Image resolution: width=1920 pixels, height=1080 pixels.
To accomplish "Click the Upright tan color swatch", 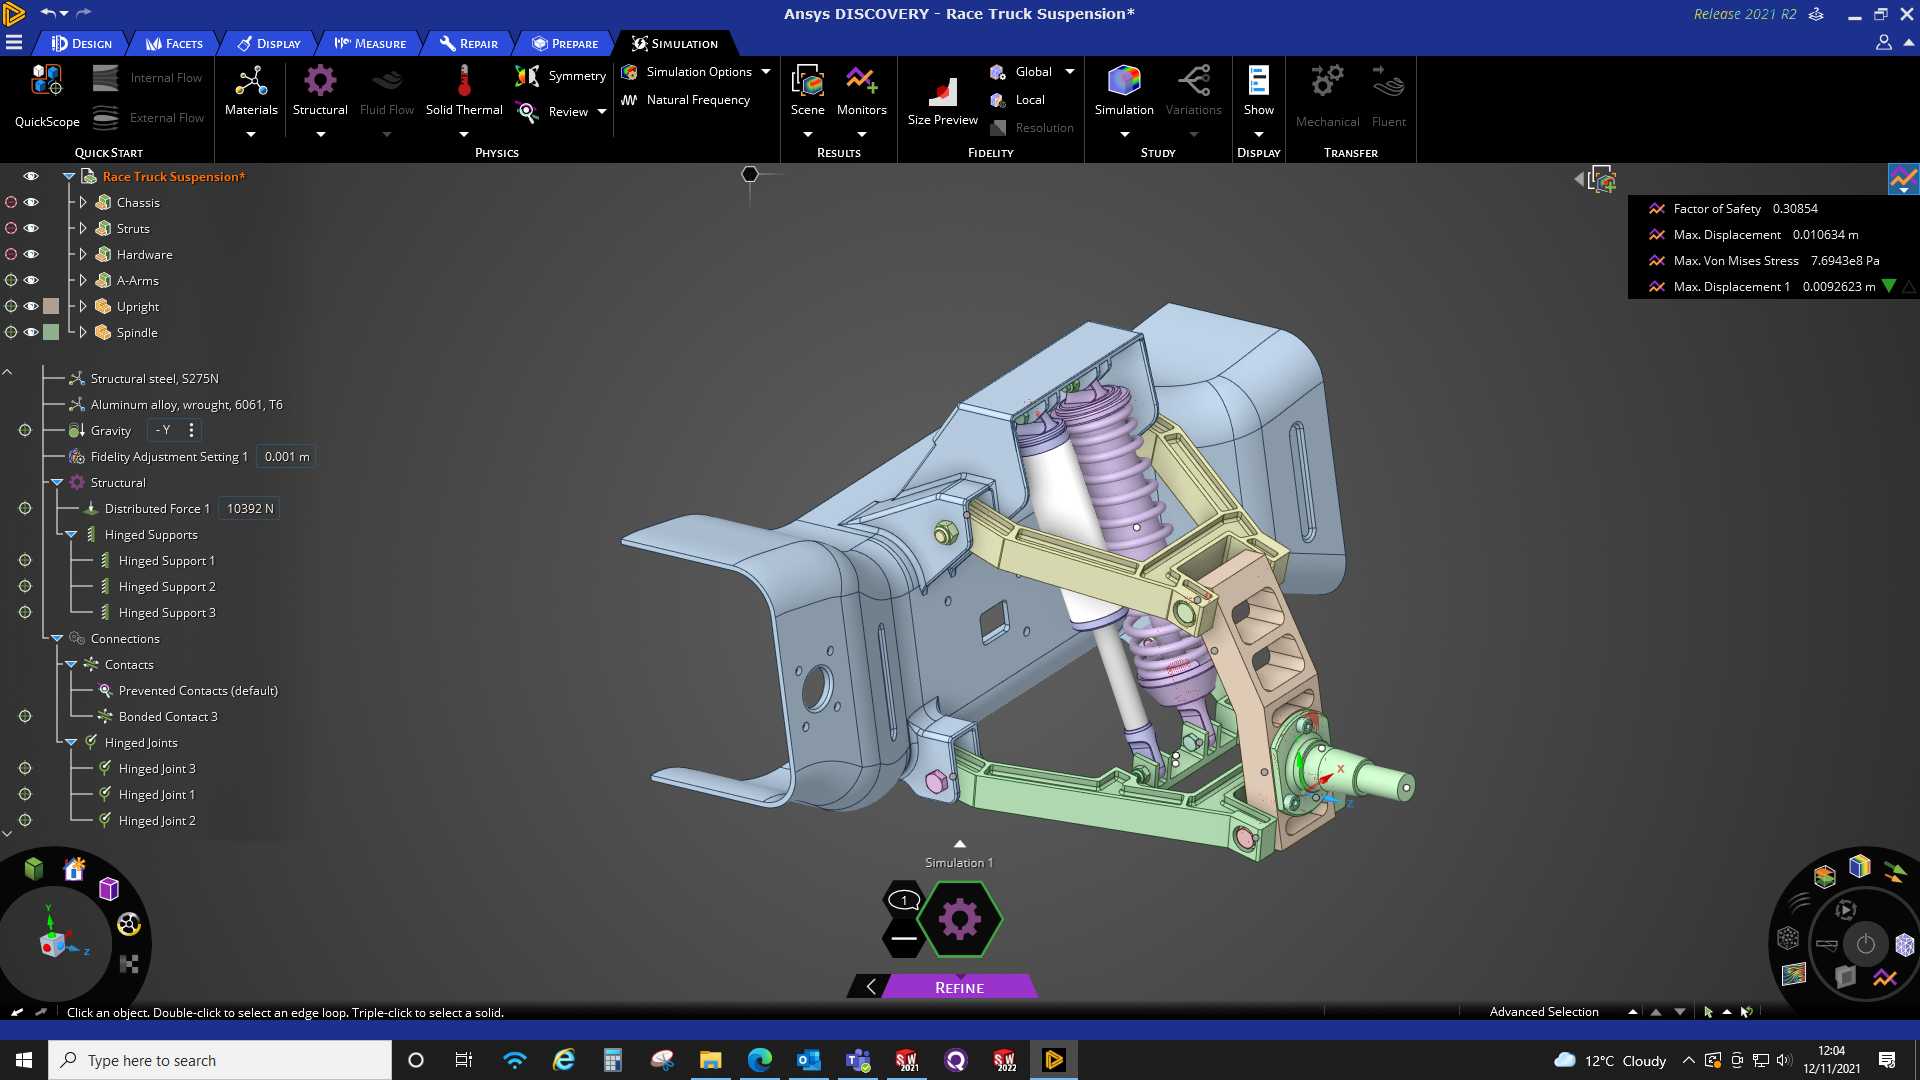I will pyautogui.click(x=51, y=306).
